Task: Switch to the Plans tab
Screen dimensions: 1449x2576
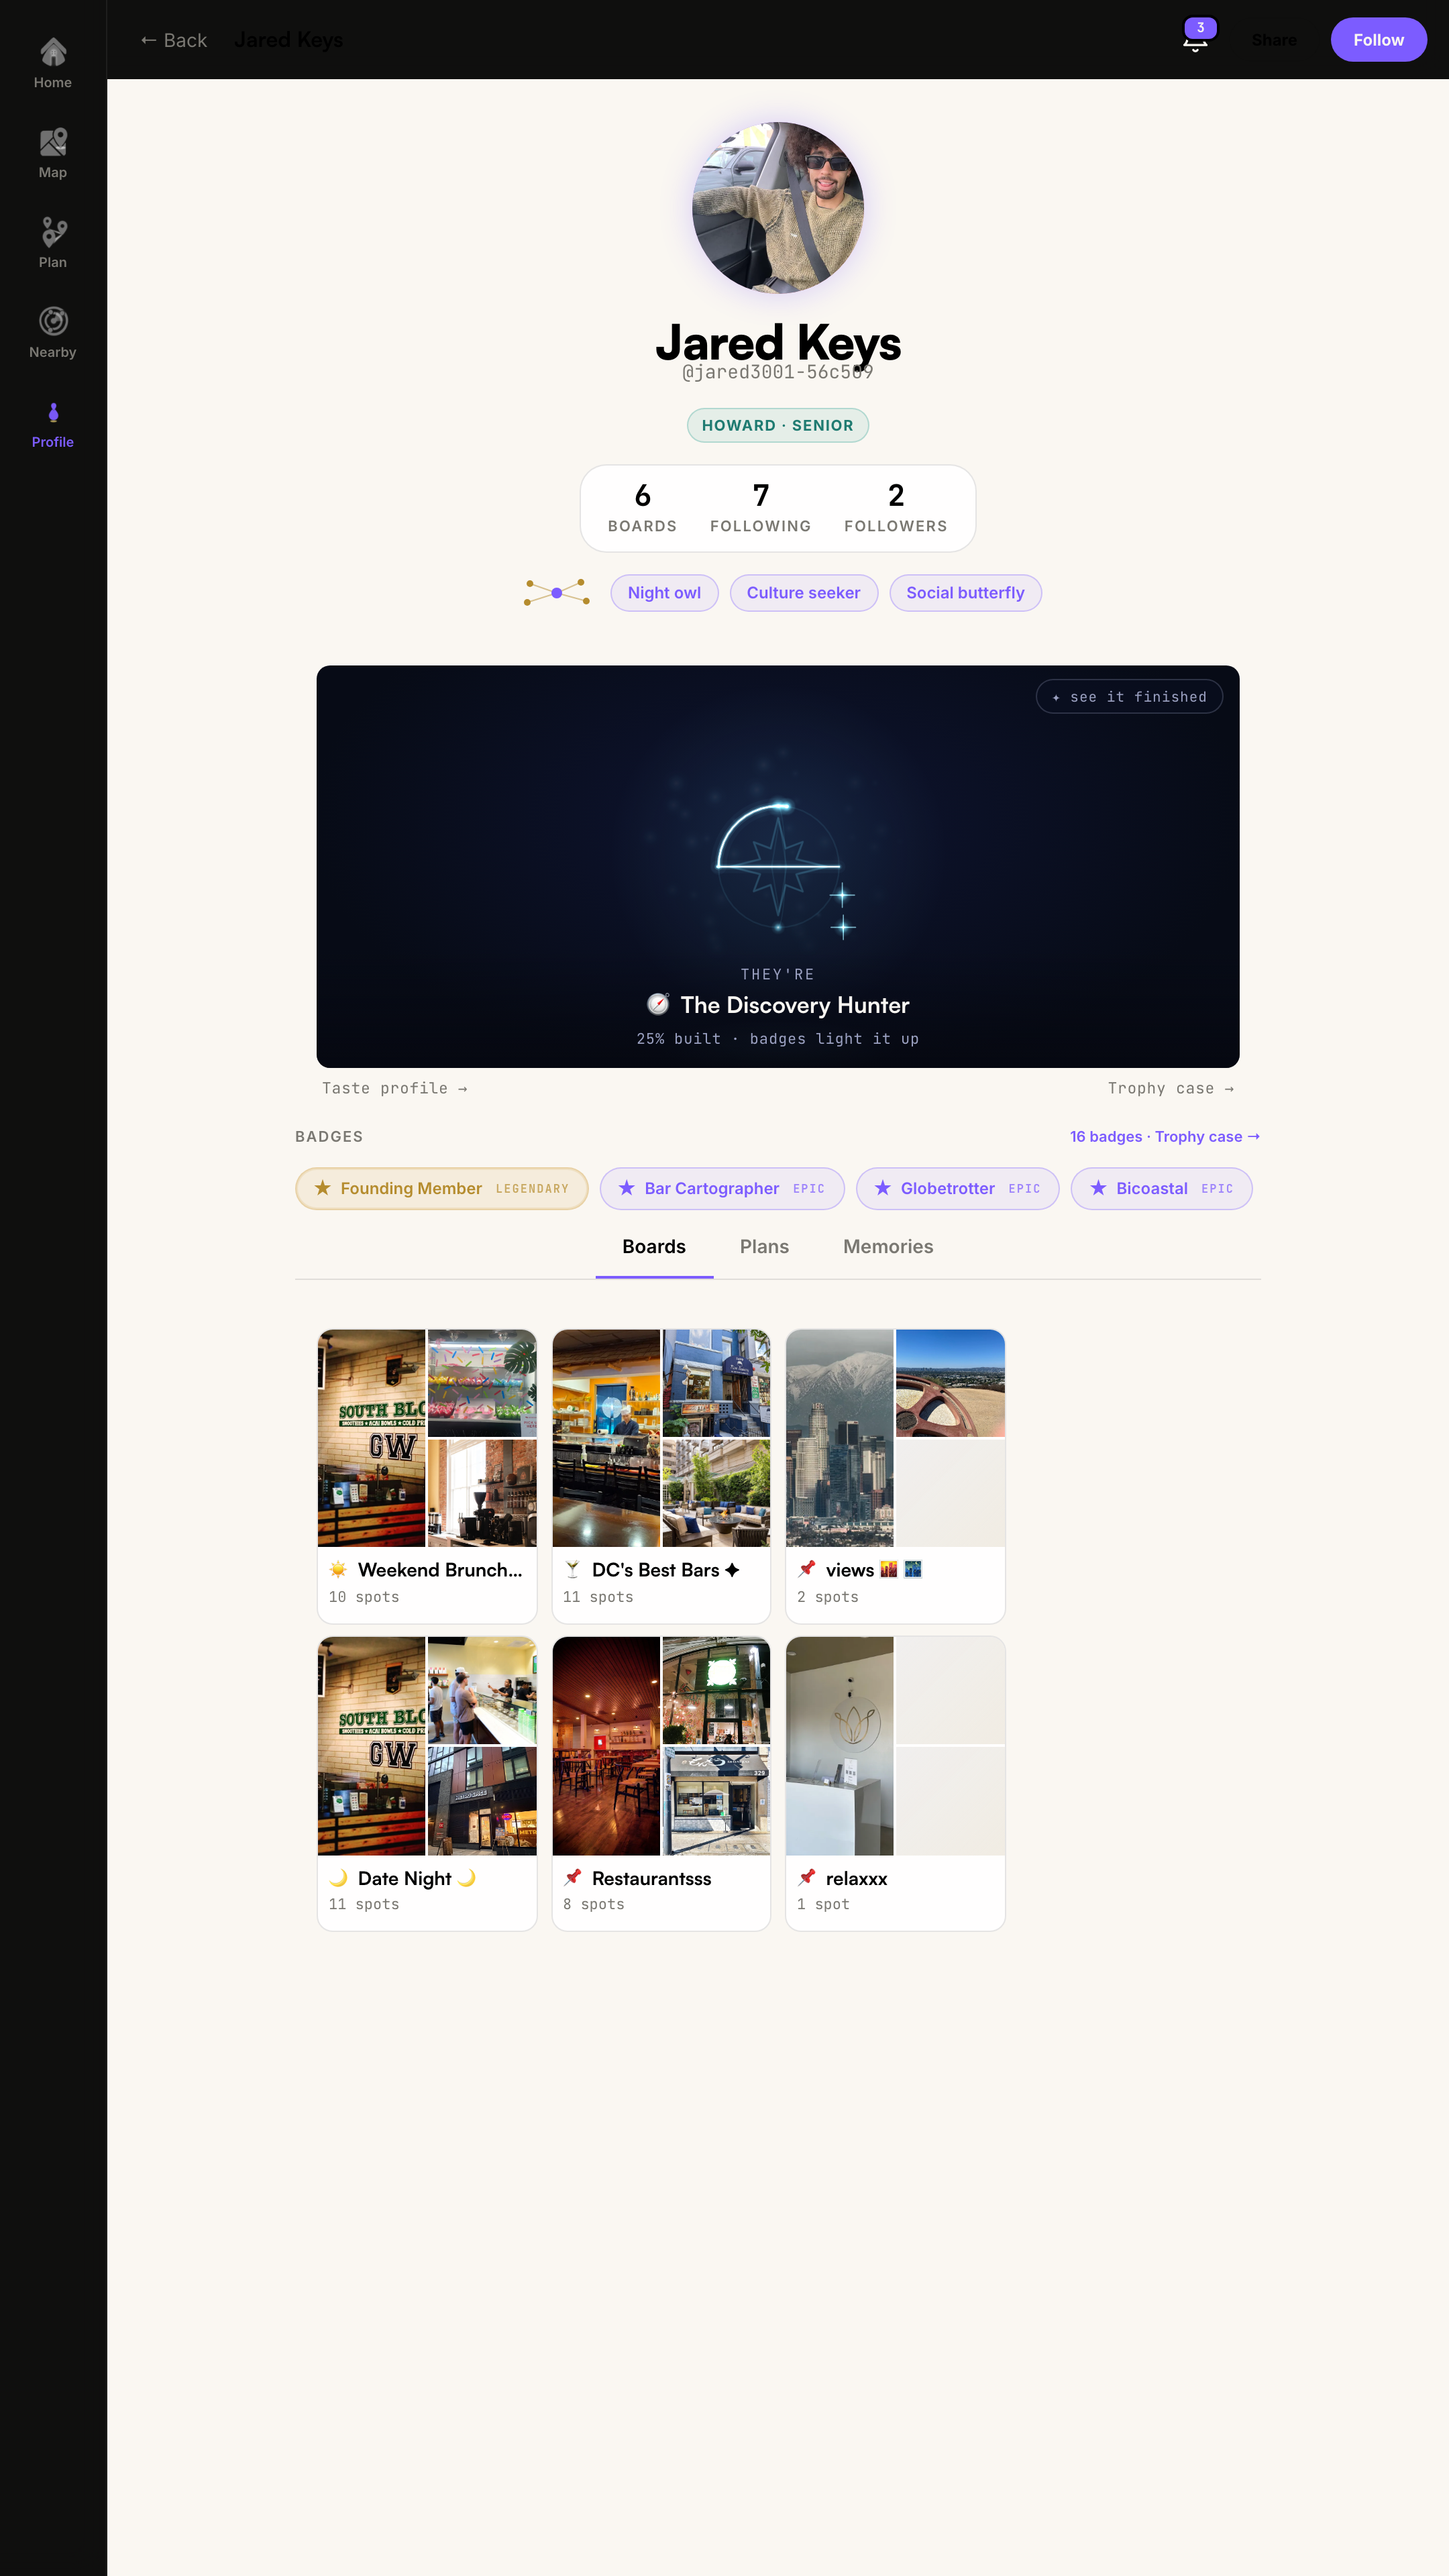Action: (764, 1247)
